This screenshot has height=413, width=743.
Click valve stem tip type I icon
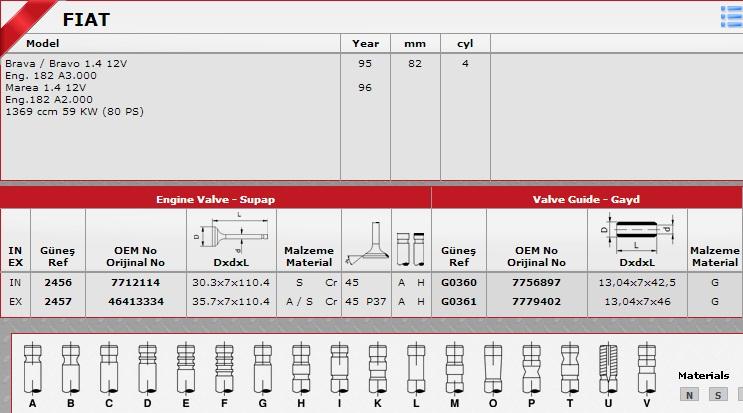339,368
